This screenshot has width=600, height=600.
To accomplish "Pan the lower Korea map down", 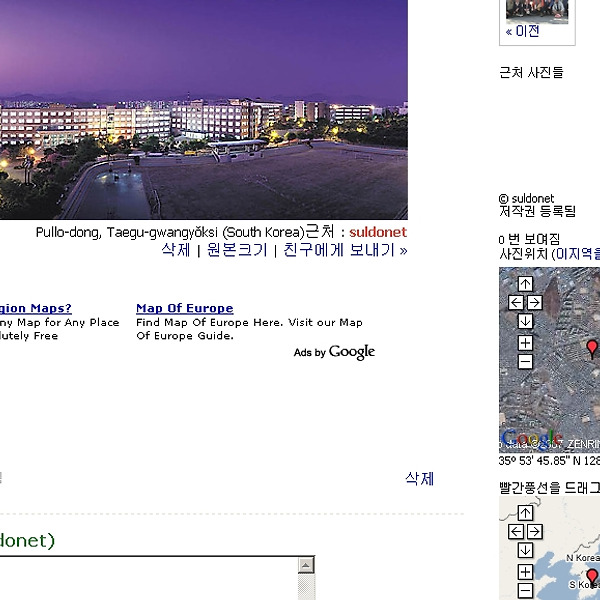I will [x=525, y=550].
